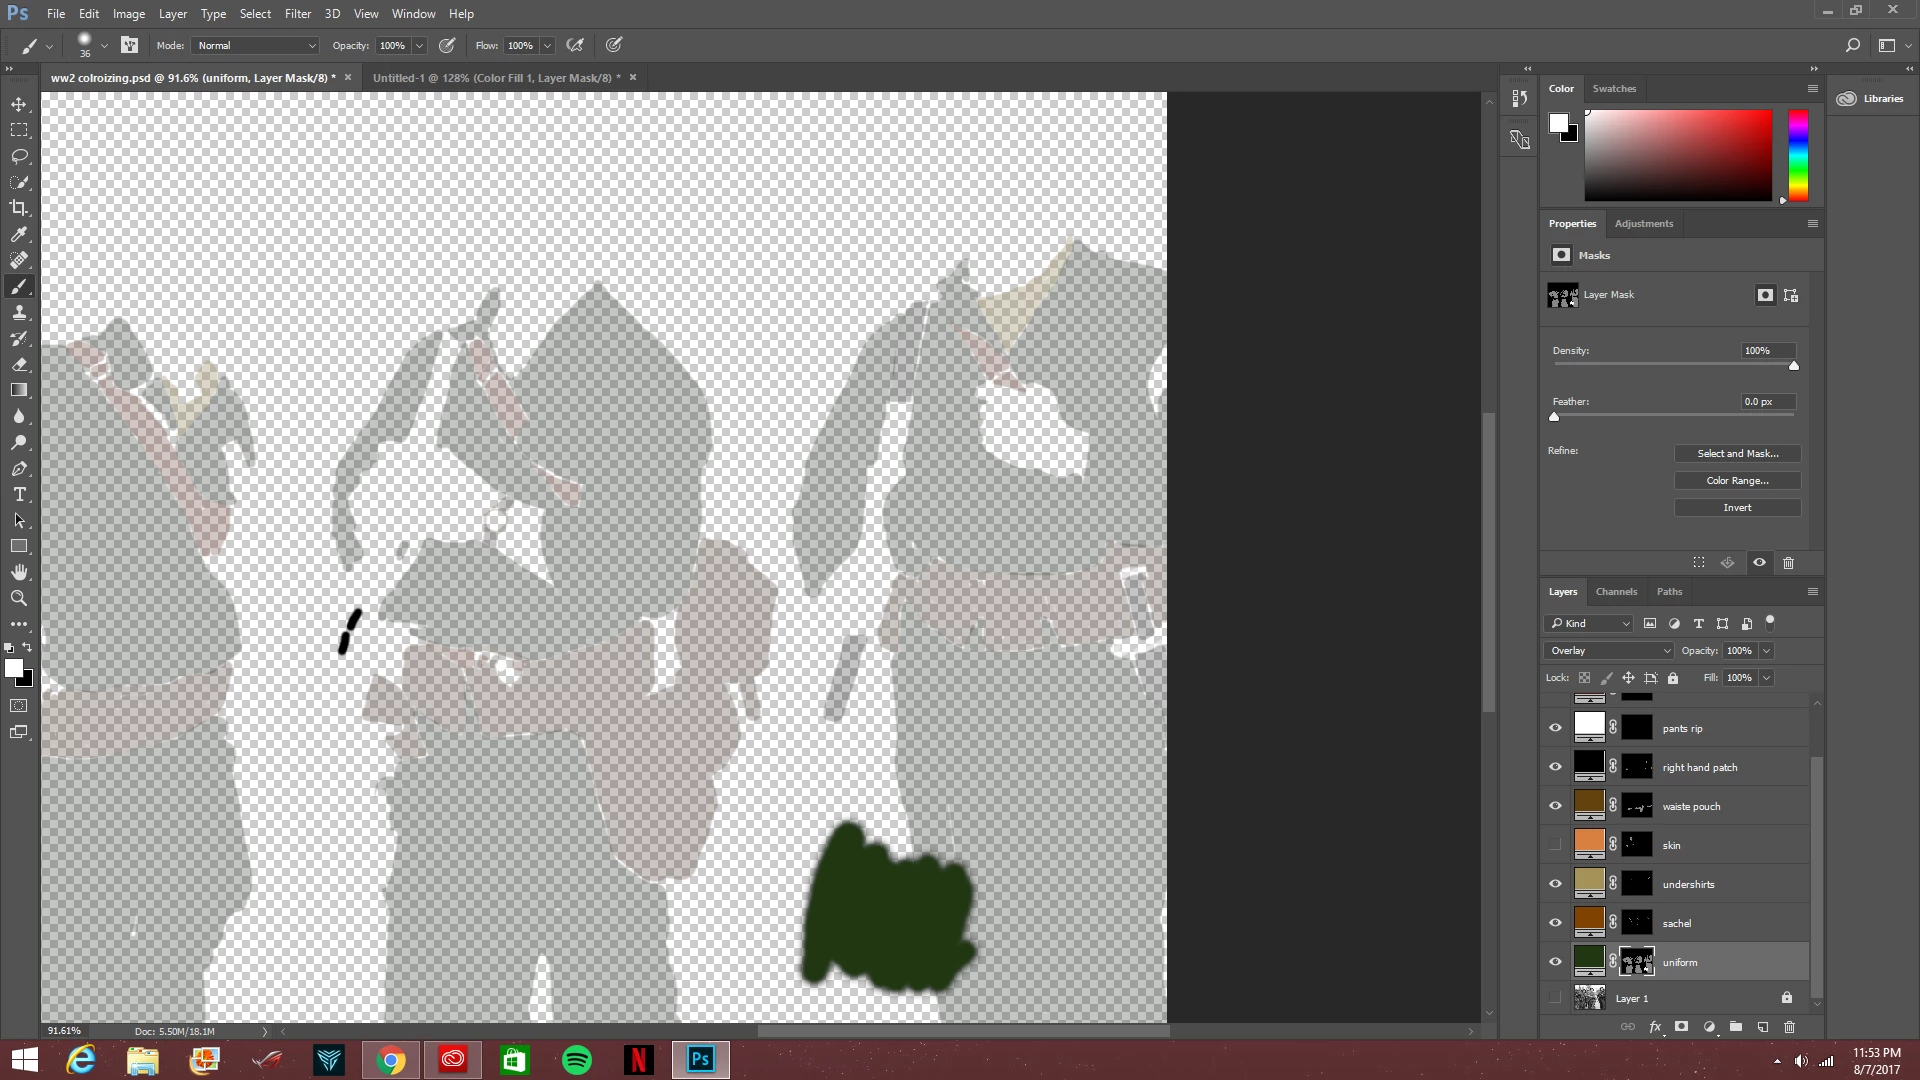The image size is (1920, 1080).
Task: Open the Overlay blend mode dropdown
Action: coord(1609,651)
